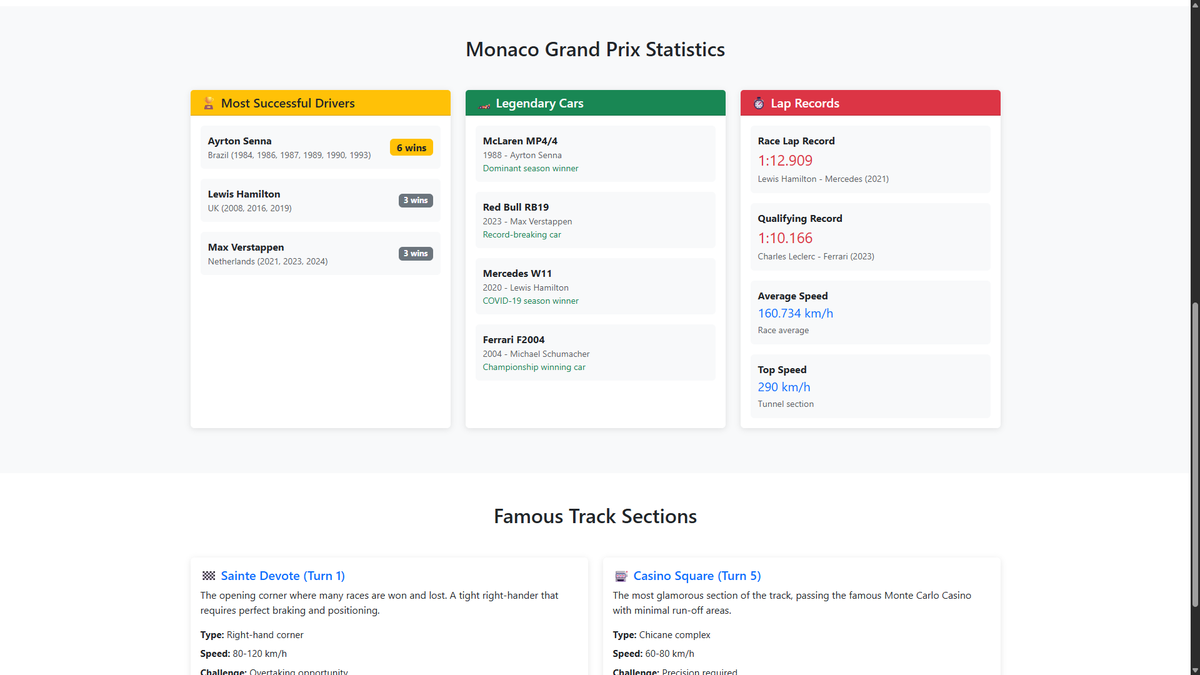Screen dimensions: 1200x675
Task: Click Sainte Devote Type: Right-hand corner line
Action: (252, 635)
